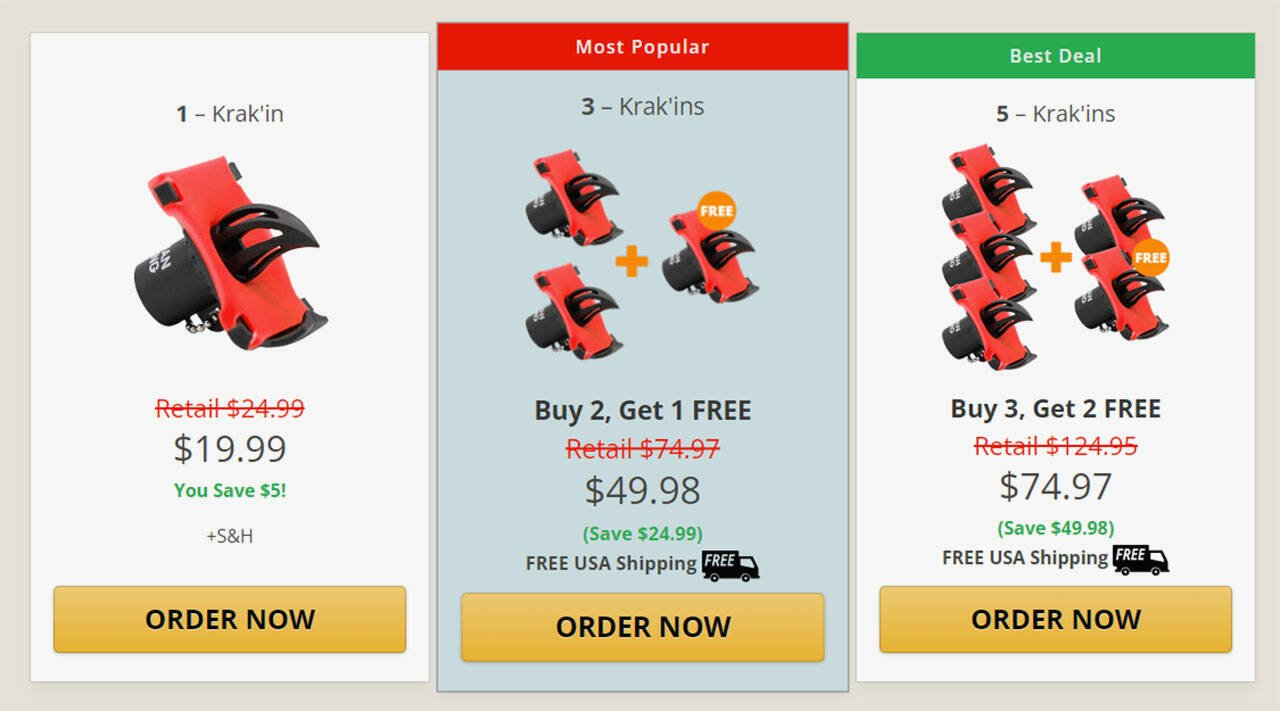
Task: Click the green Best Deal banner
Action: click(1056, 56)
